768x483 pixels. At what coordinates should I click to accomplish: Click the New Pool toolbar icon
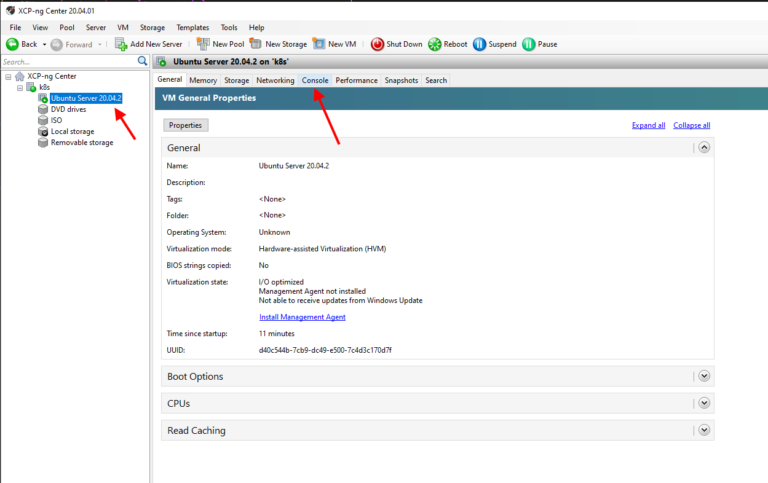coord(203,44)
